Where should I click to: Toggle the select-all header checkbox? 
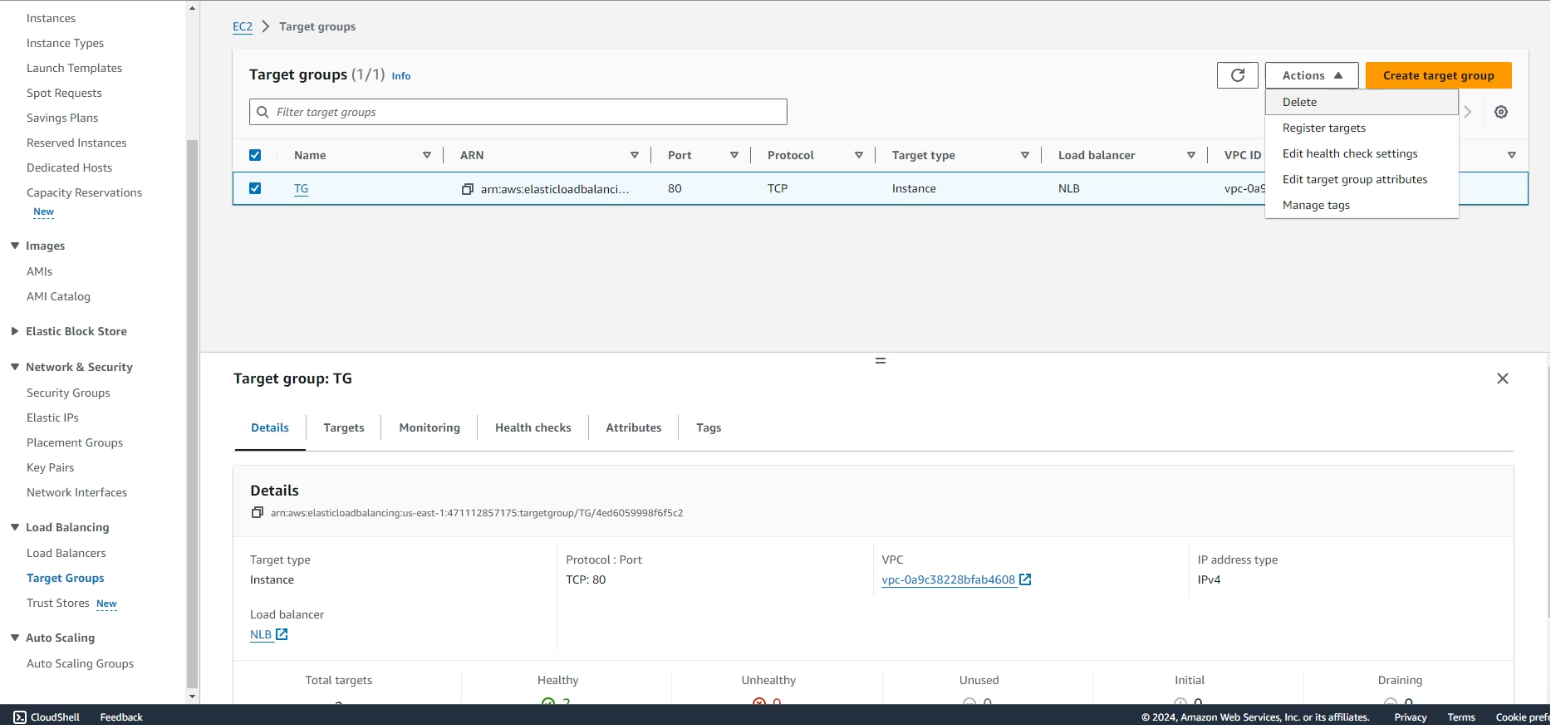coord(255,155)
